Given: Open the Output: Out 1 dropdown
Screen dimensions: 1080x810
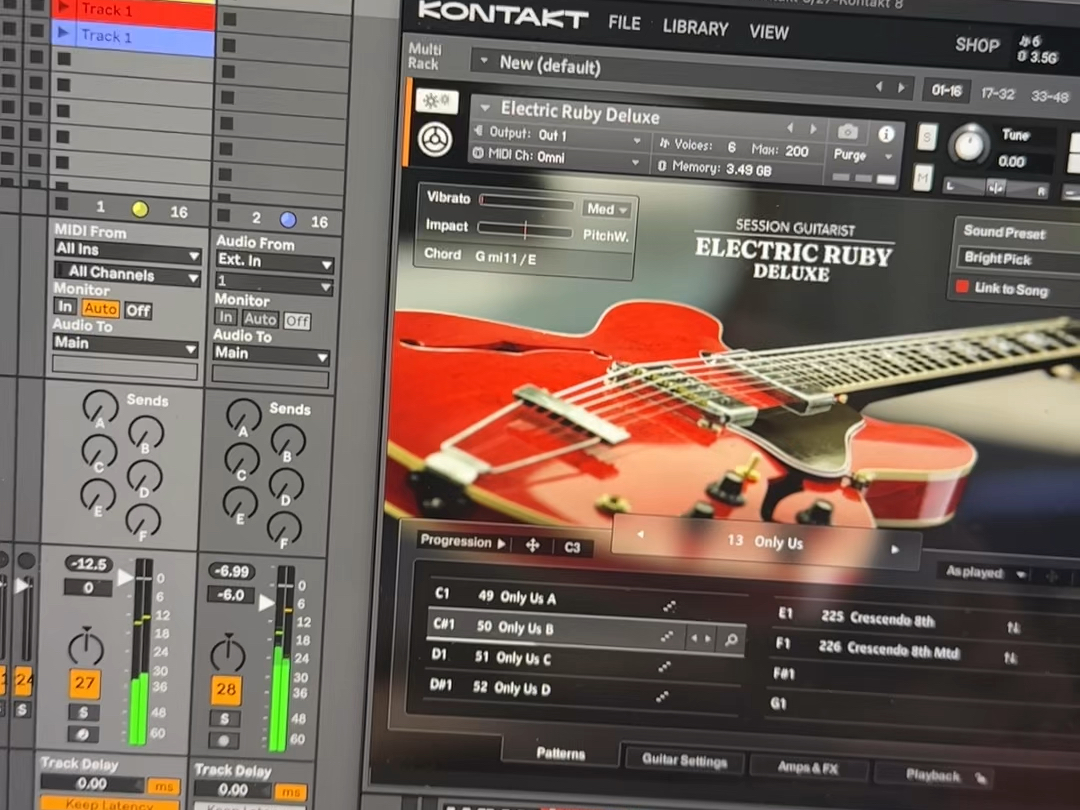Looking at the screenshot, I should tap(559, 135).
